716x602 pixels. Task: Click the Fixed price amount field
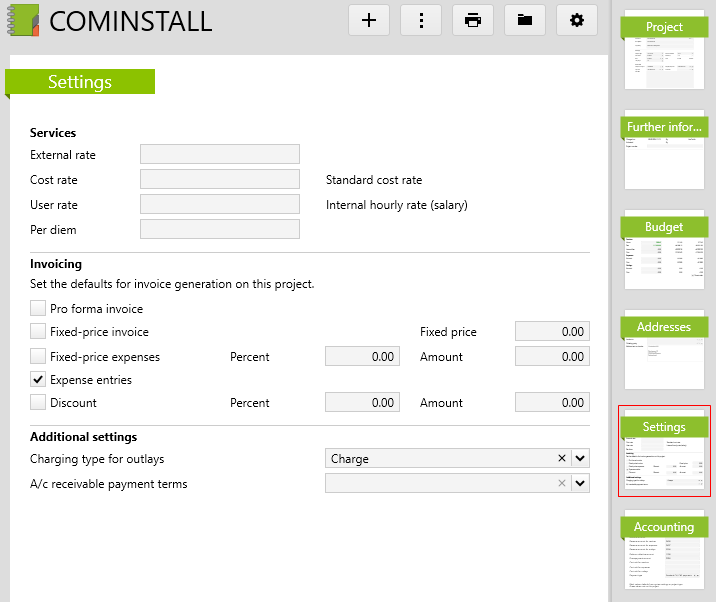pos(552,332)
